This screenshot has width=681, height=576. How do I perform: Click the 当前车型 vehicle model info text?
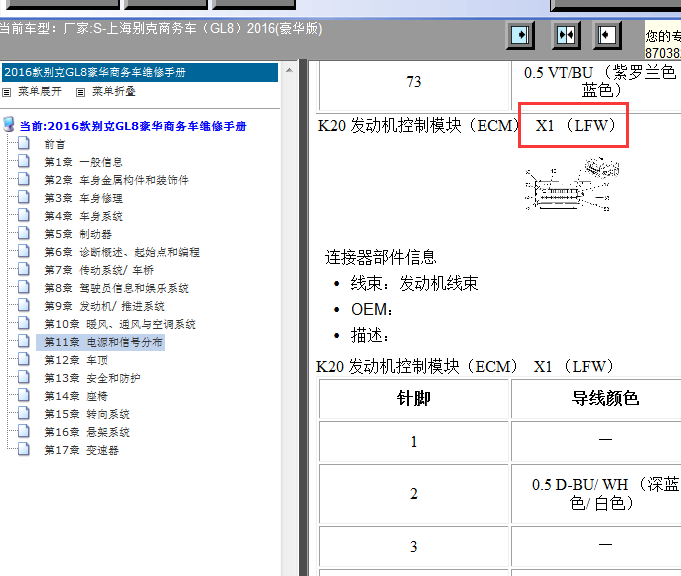(161, 29)
